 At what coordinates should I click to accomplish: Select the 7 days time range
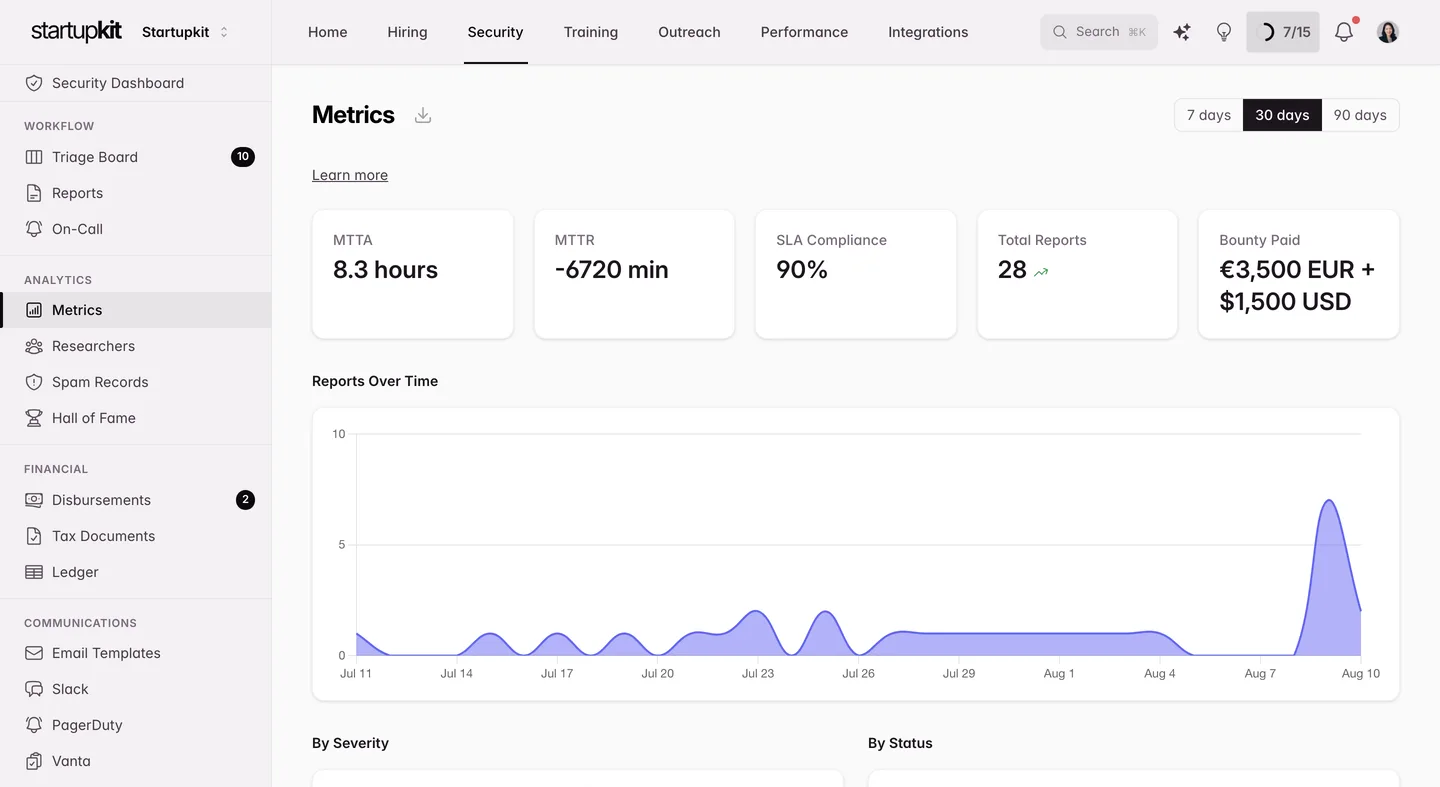pyautogui.click(x=1208, y=115)
